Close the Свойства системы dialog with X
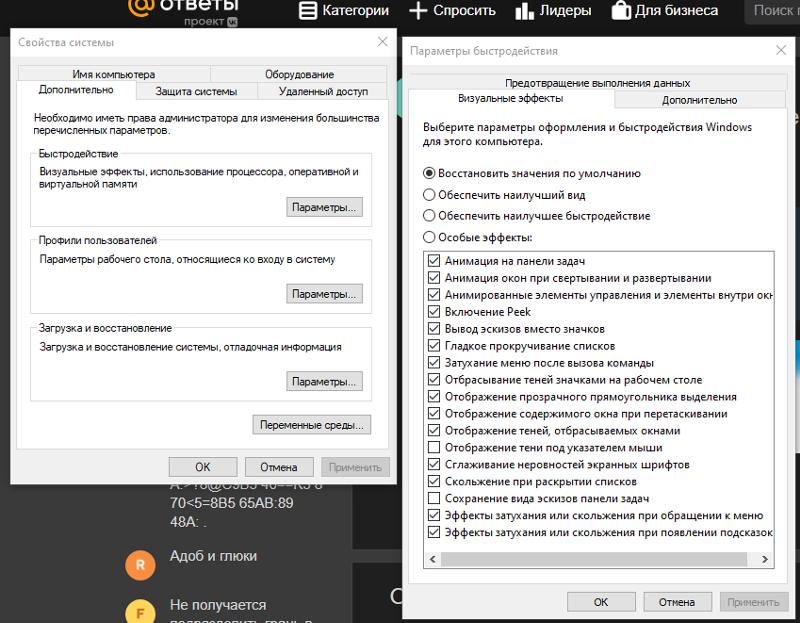The width and height of the screenshot is (800, 623). click(382, 42)
